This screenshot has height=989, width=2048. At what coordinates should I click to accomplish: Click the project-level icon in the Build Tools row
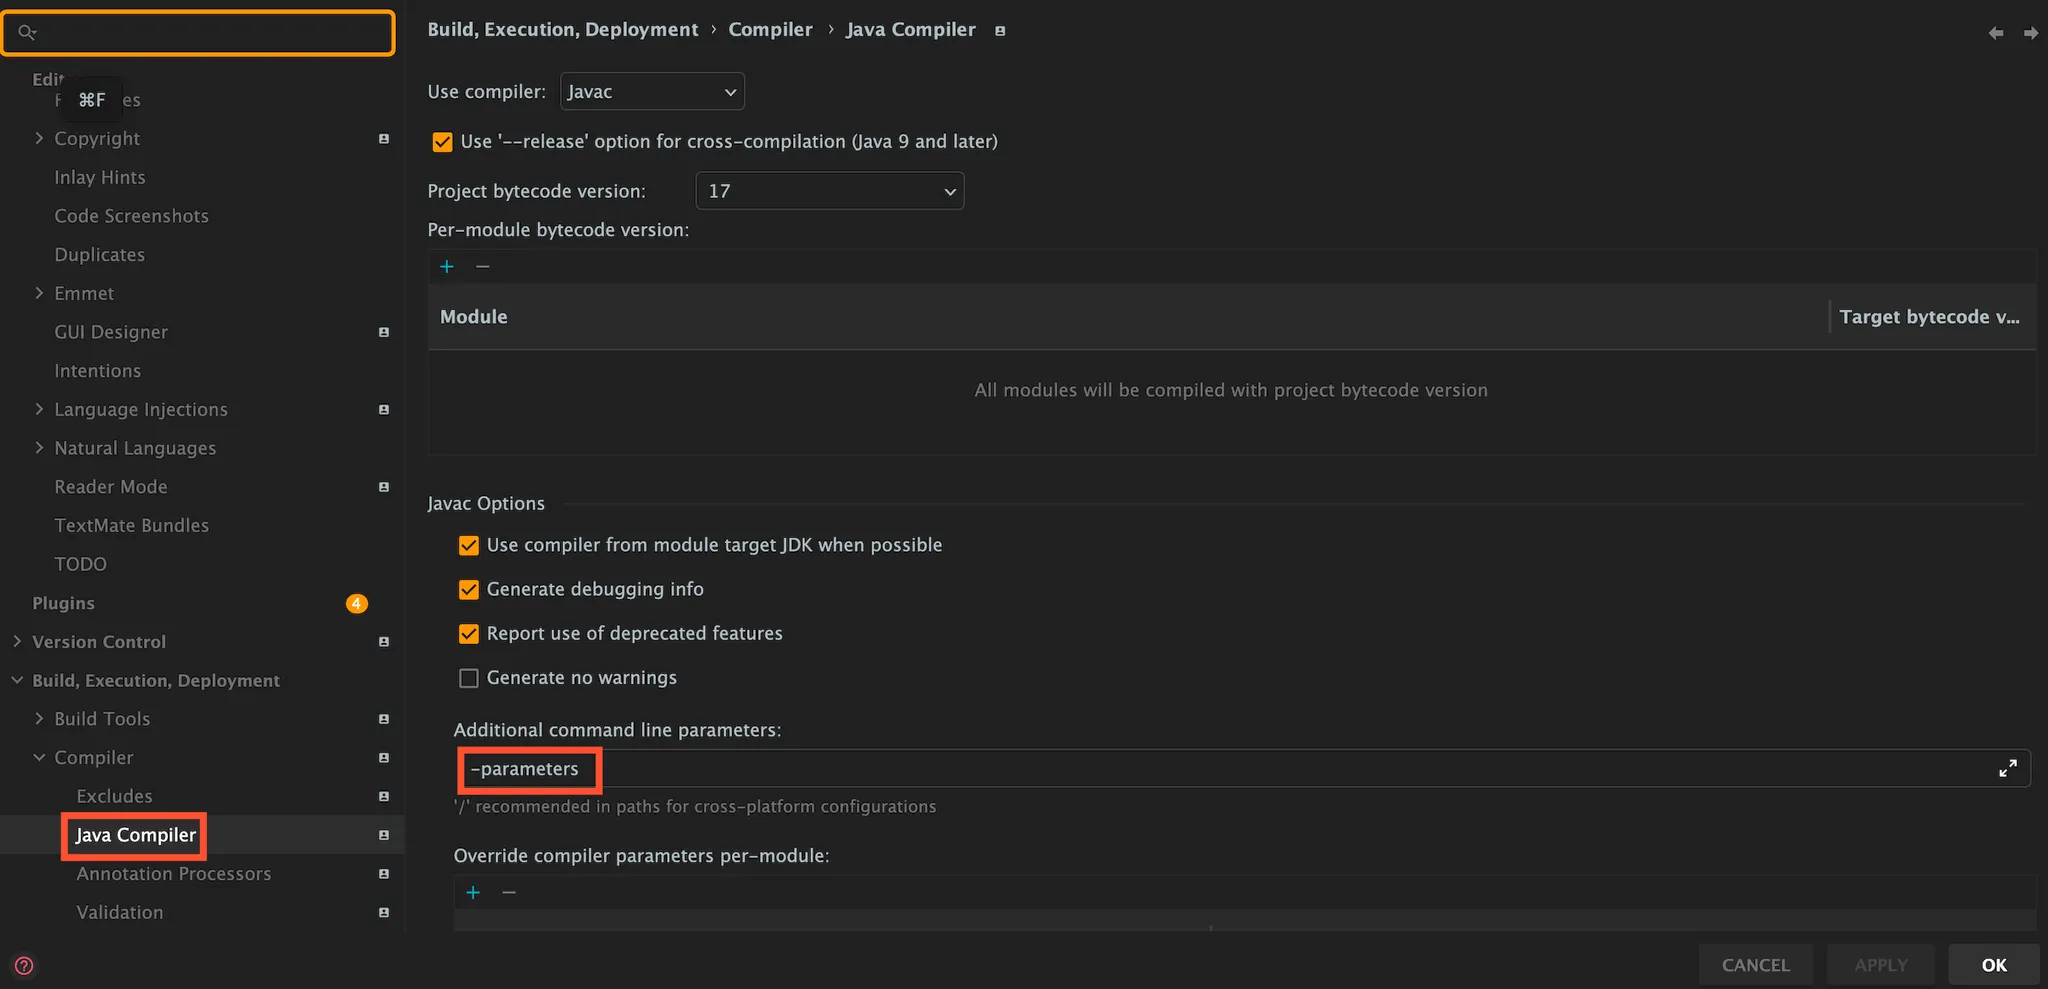[384, 719]
